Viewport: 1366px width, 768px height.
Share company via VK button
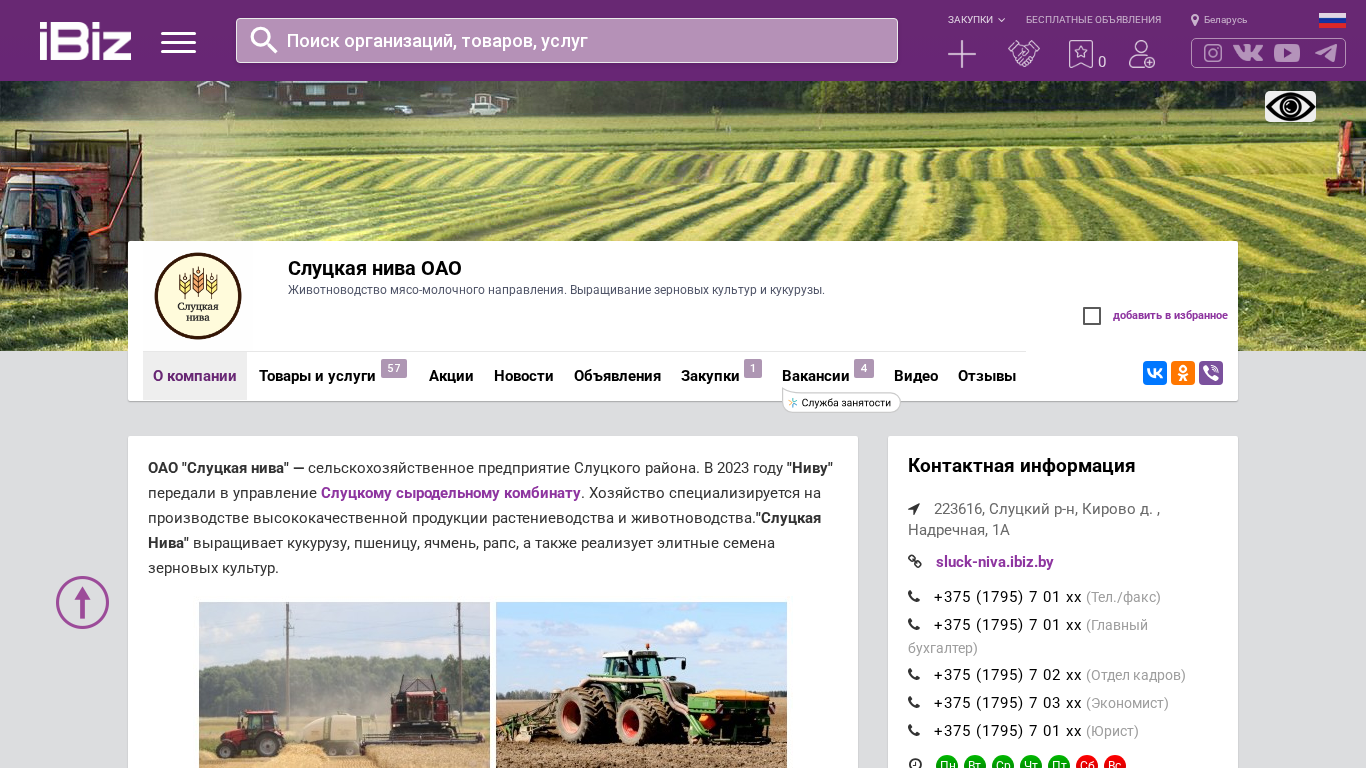[x=1155, y=373]
